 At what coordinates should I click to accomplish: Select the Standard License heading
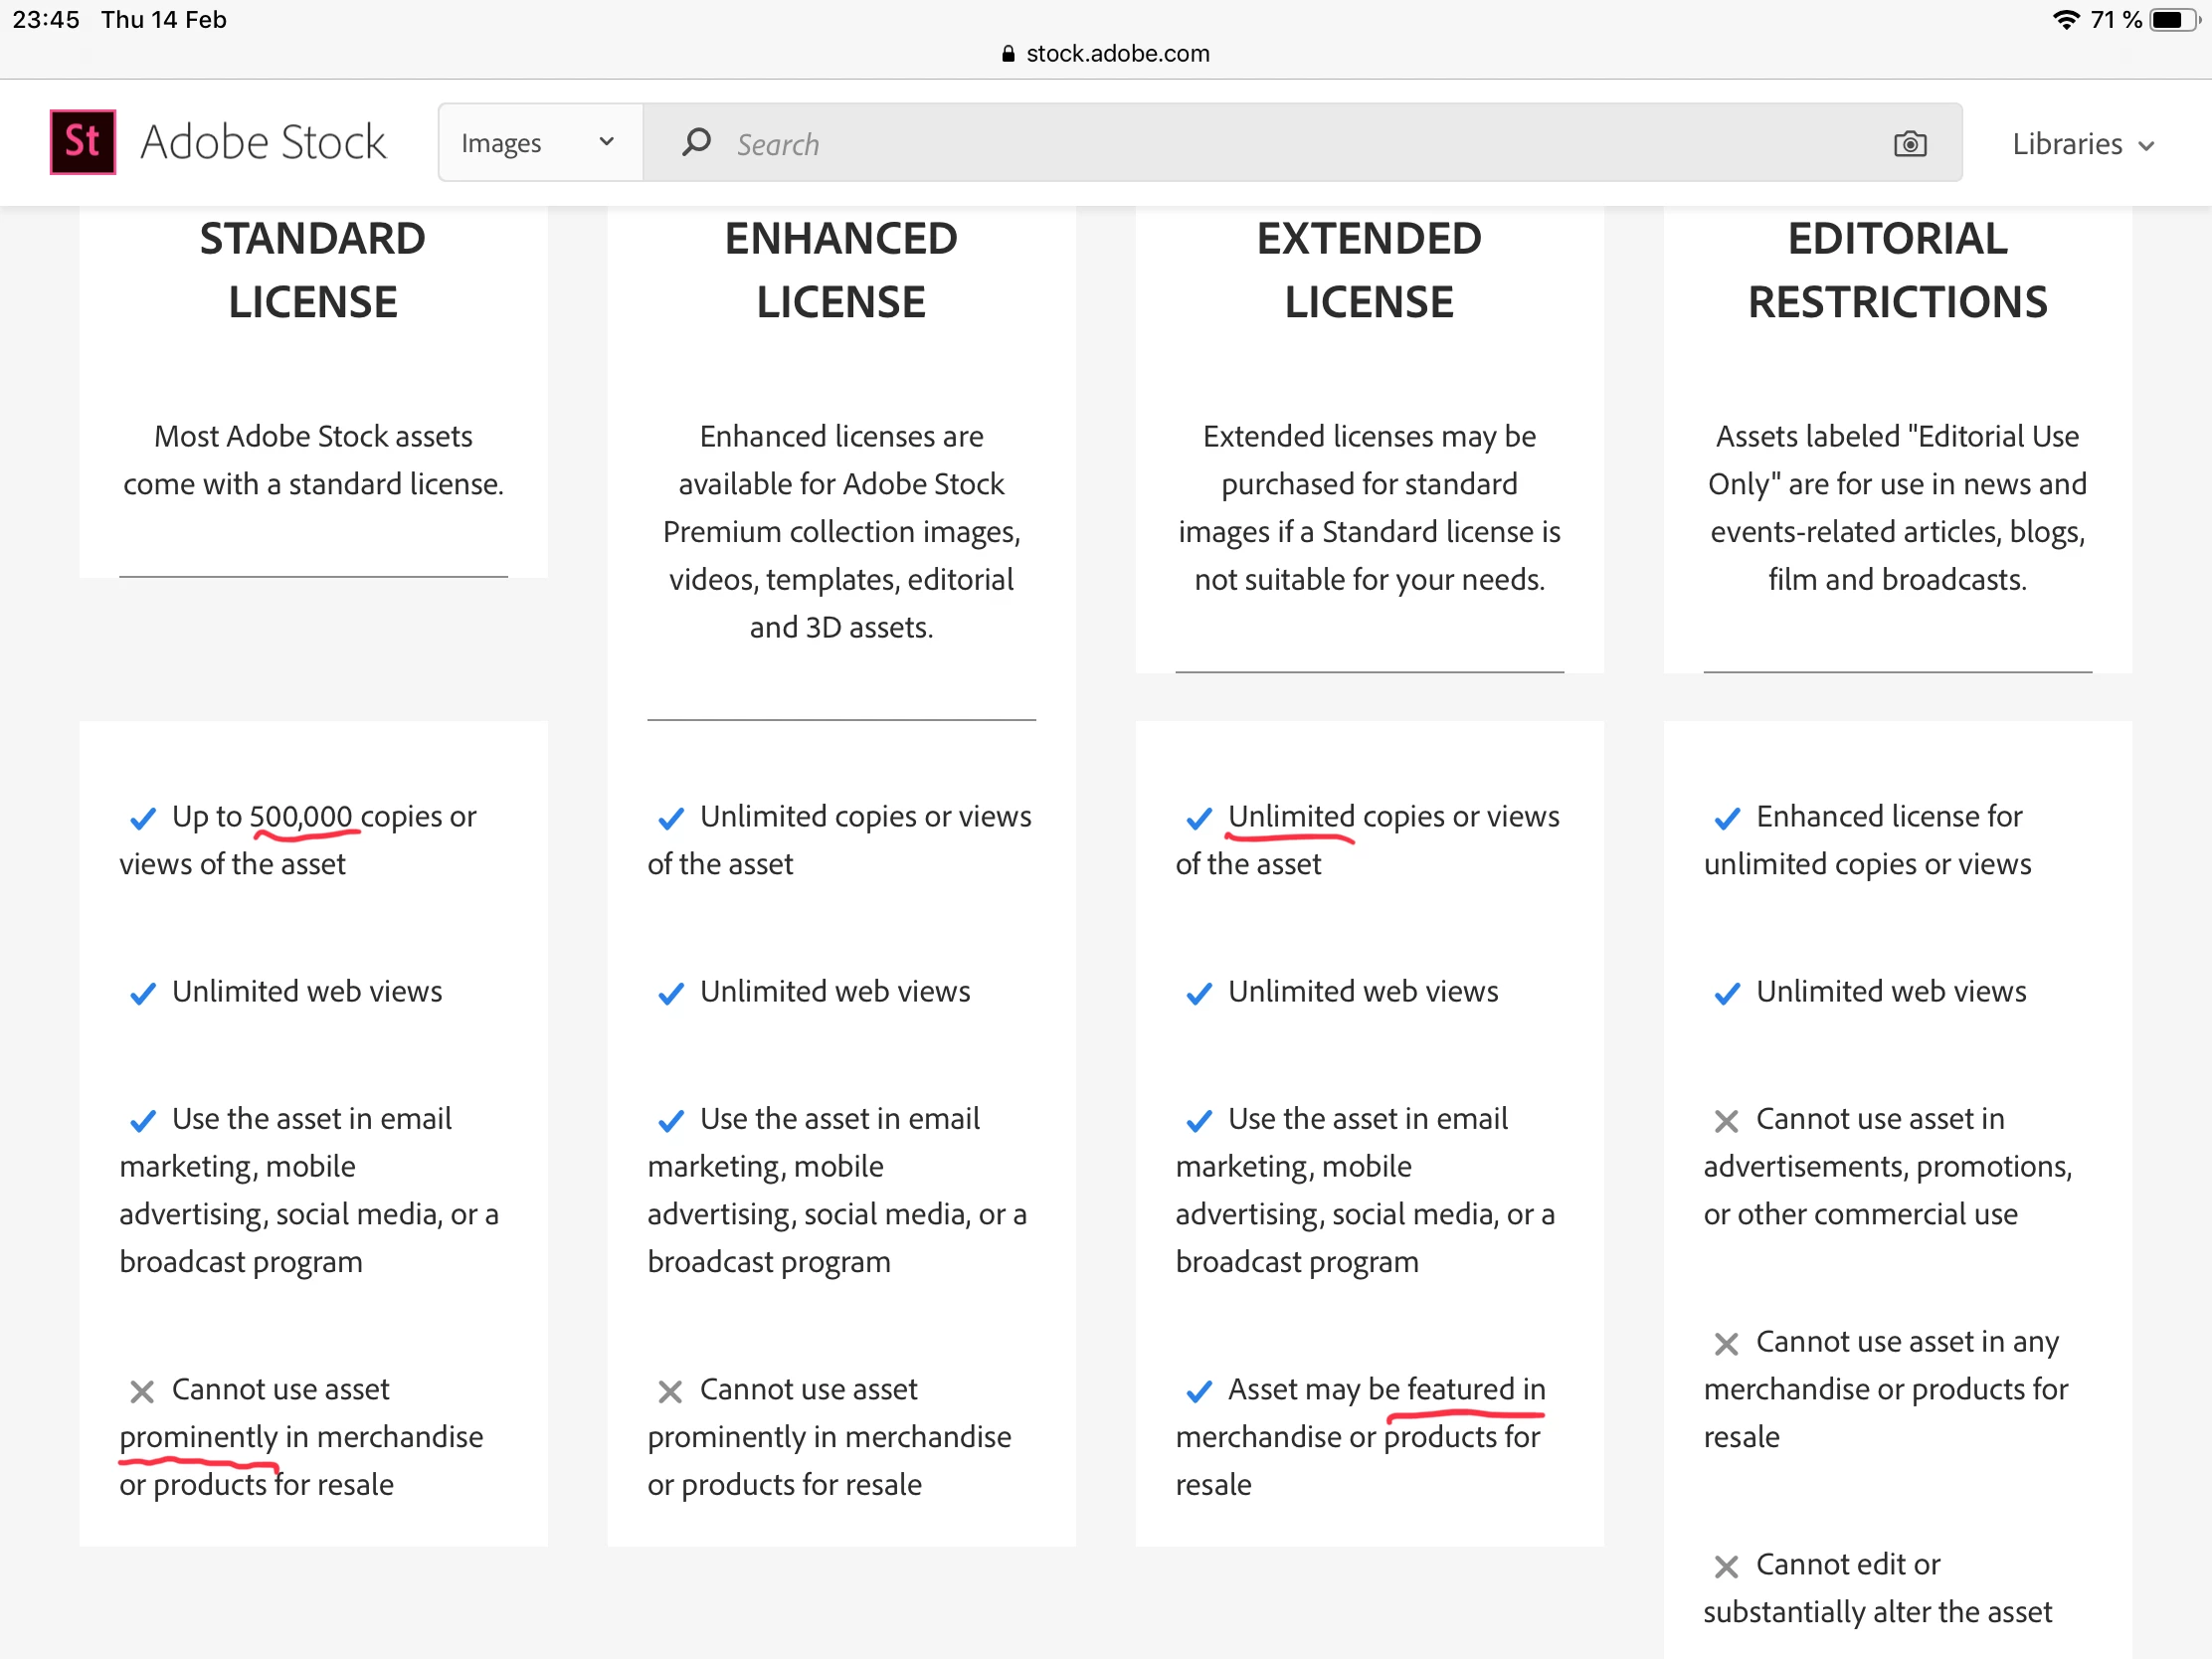click(x=313, y=270)
